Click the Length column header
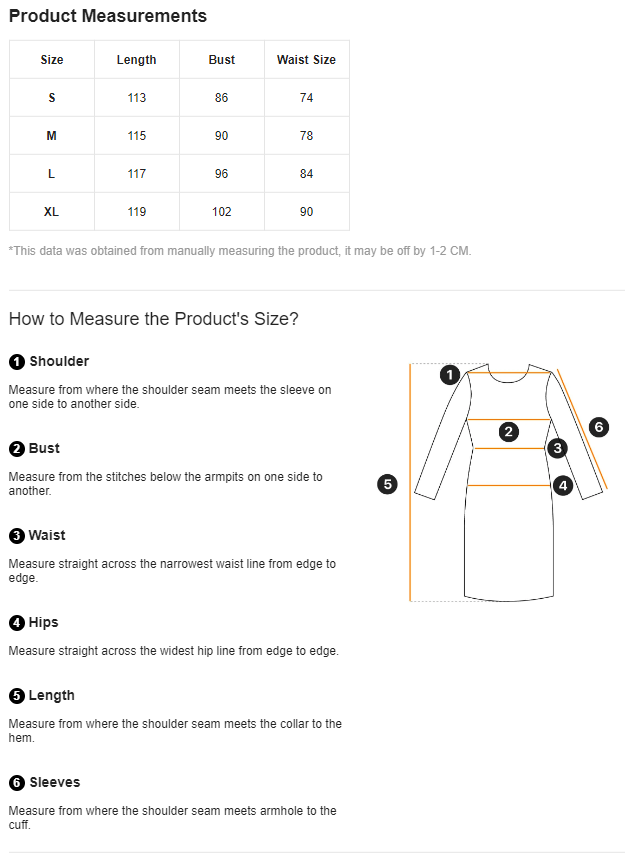The image size is (638, 861). point(137,60)
